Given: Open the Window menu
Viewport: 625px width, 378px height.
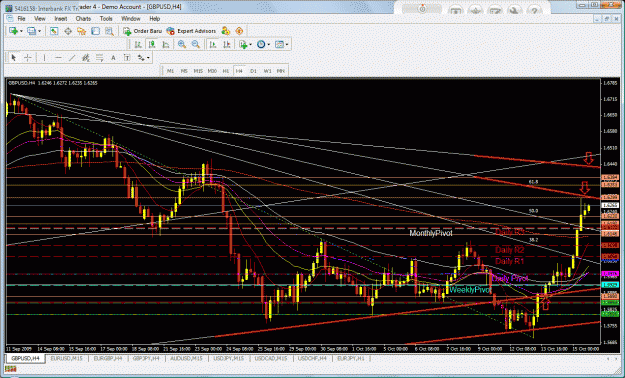Looking at the screenshot, I should click(x=131, y=19).
